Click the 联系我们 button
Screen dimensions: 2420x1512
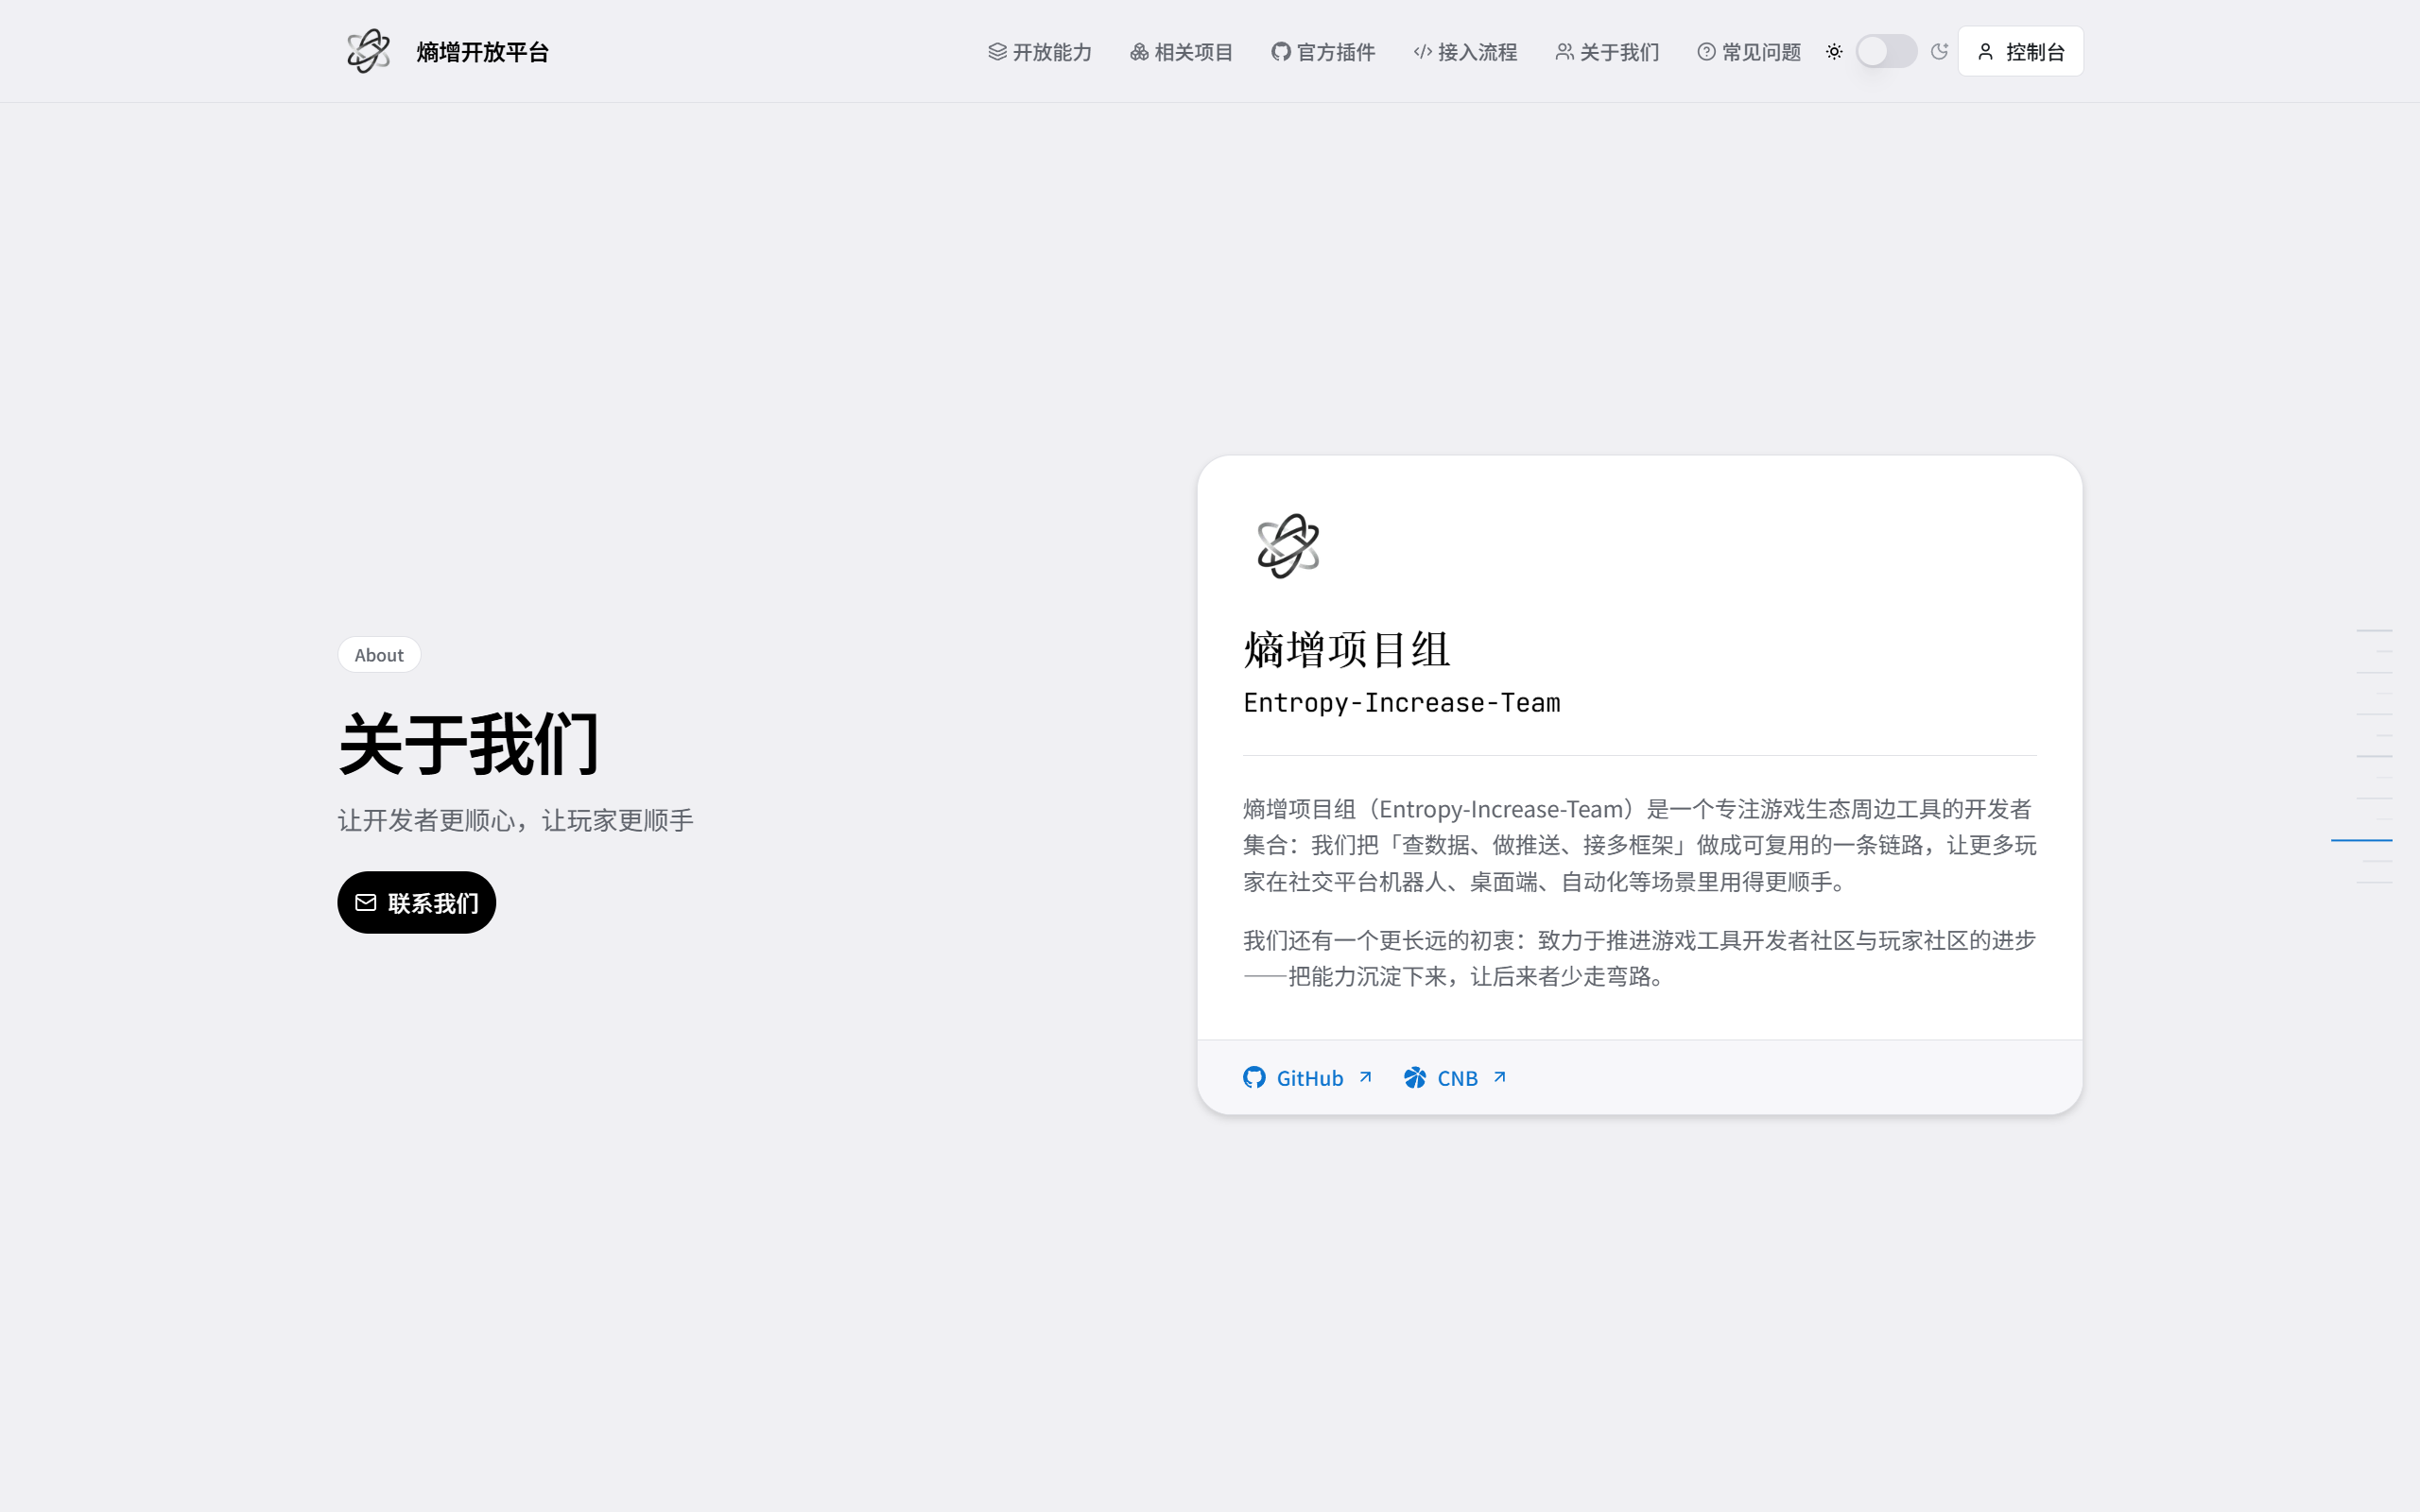[x=416, y=902]
